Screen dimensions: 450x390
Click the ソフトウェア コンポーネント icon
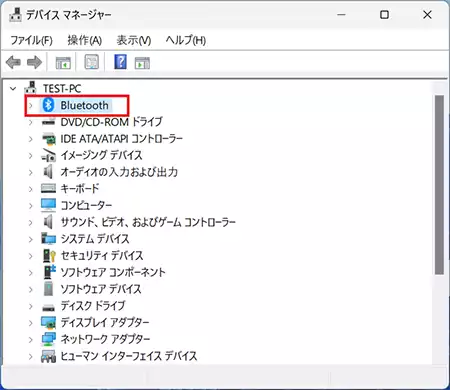[49, 272]
